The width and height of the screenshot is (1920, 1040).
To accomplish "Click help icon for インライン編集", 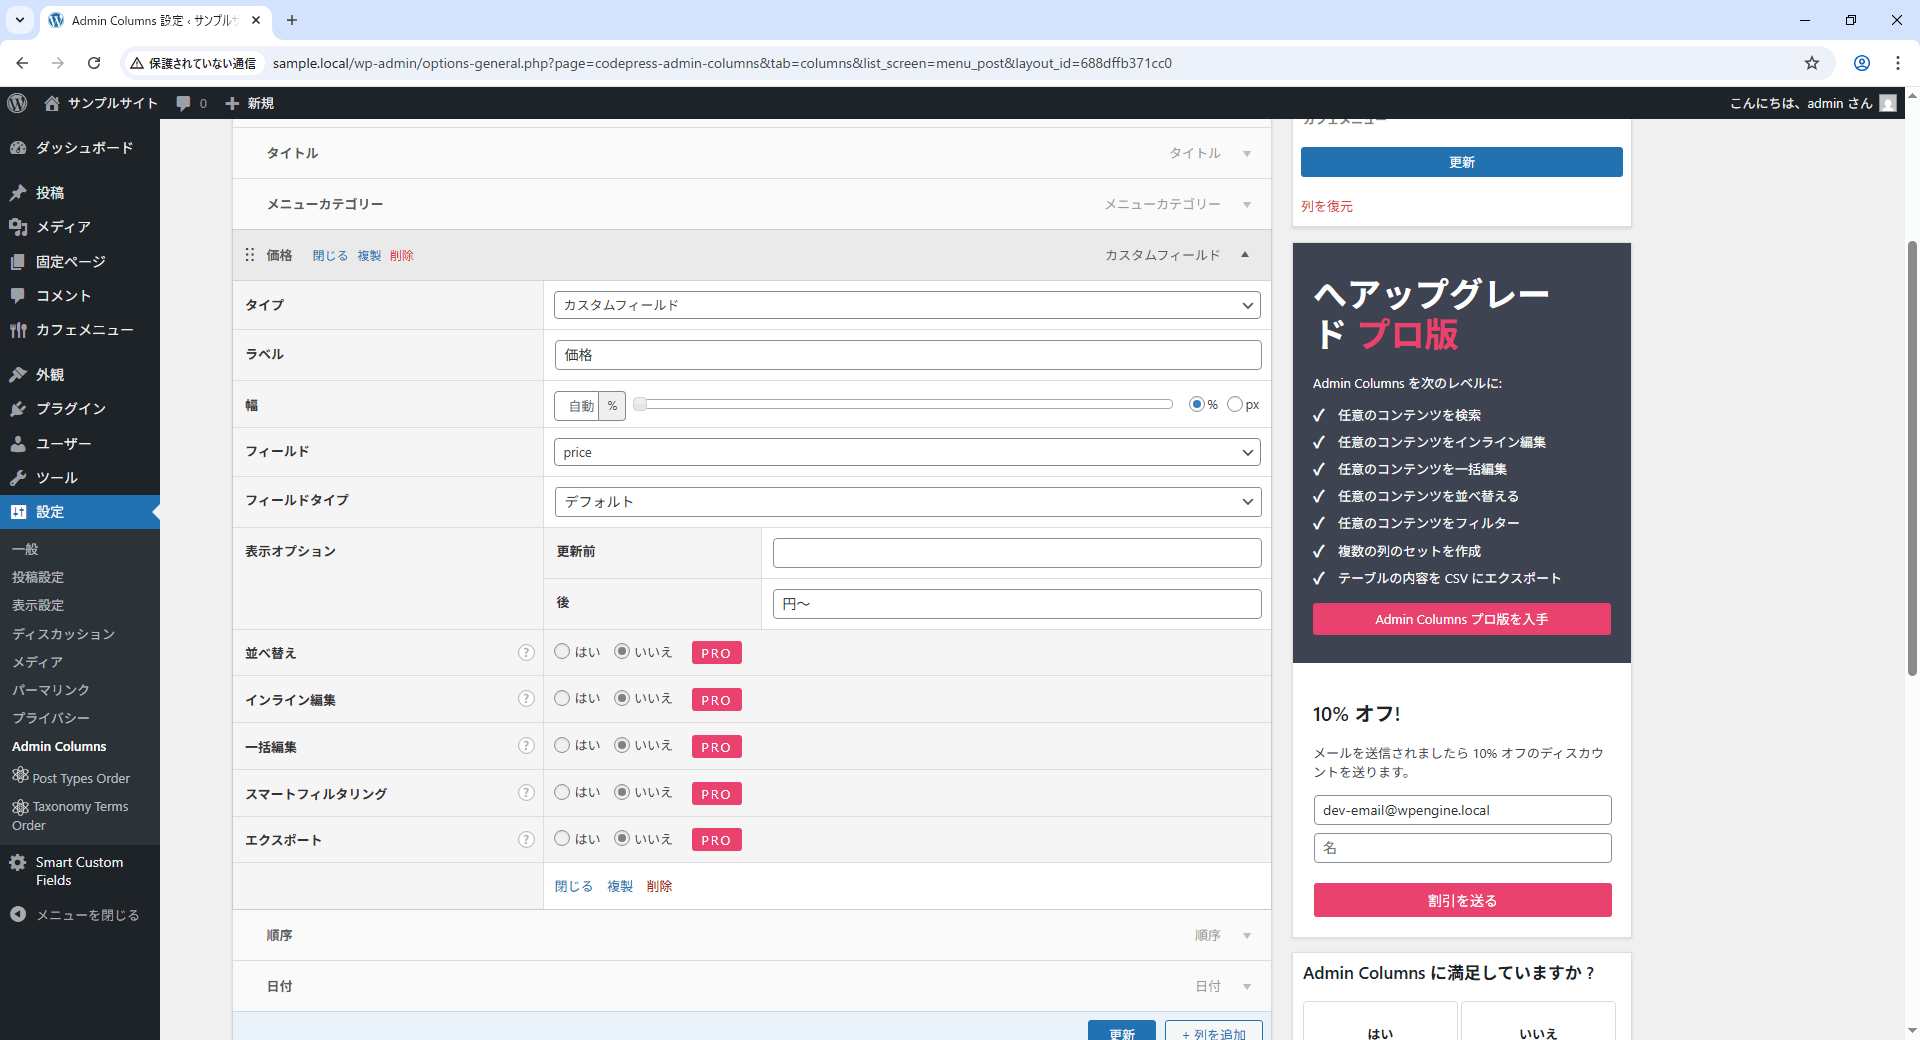I will tap(526, 699).
